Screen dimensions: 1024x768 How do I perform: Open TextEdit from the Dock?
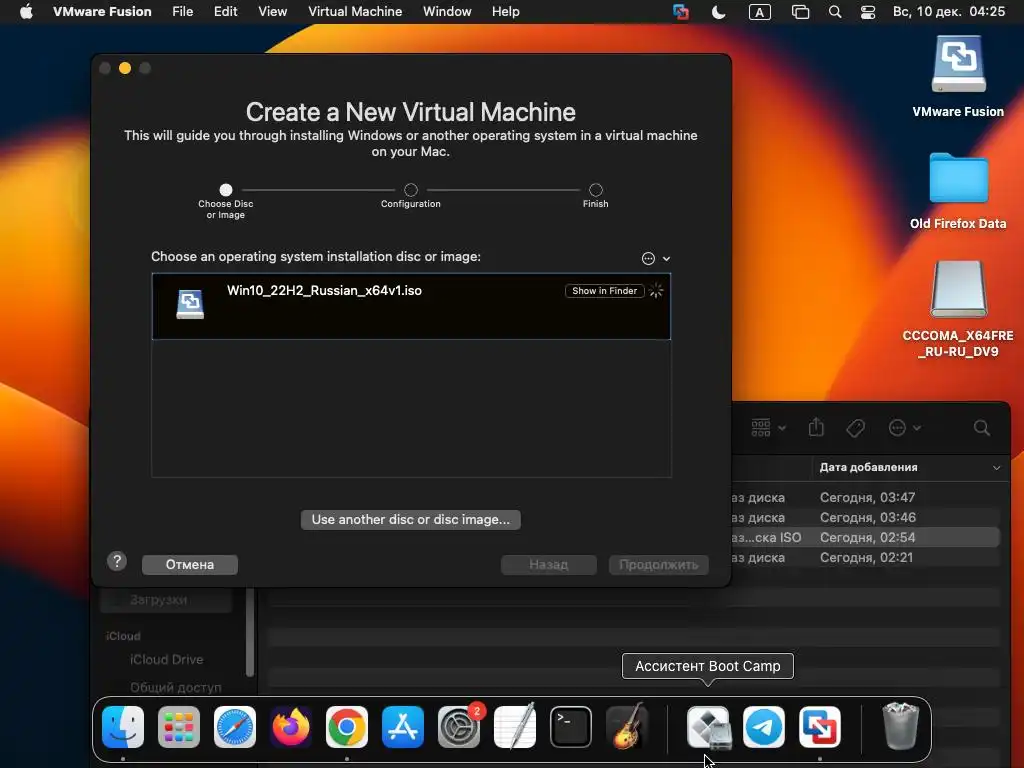click(x=515, y=727)
